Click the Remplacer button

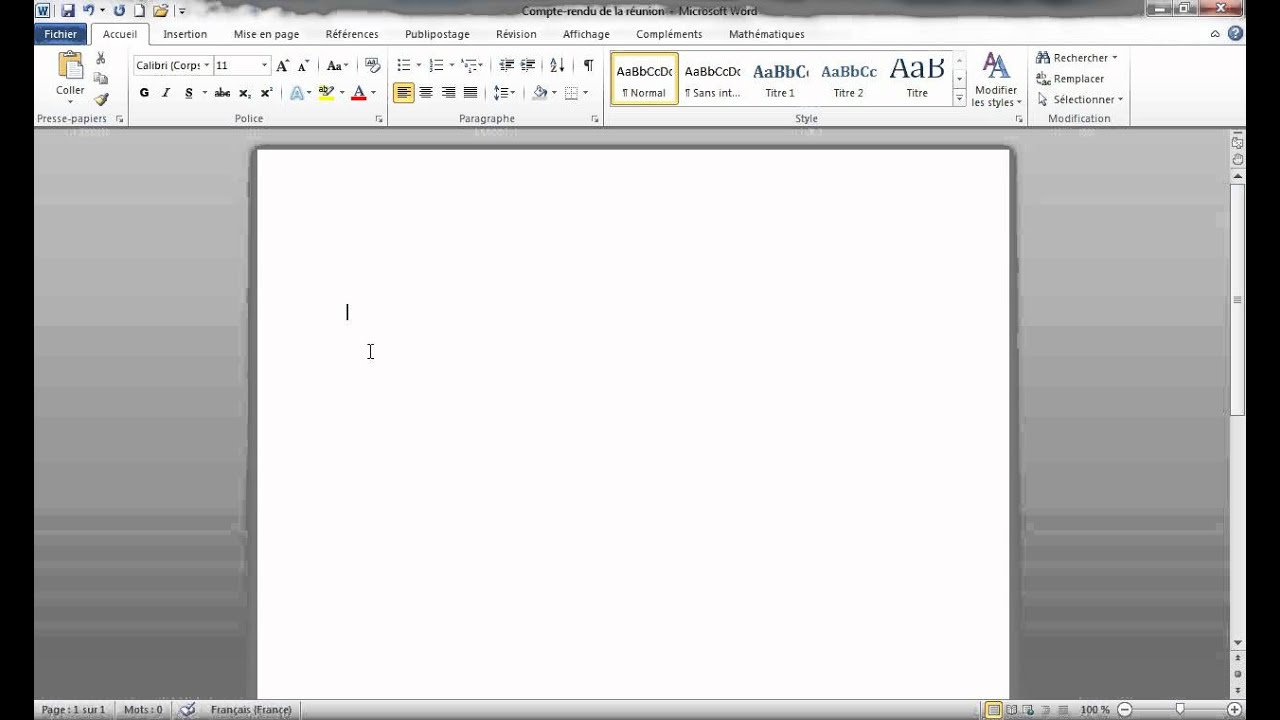click(1070, 79)
